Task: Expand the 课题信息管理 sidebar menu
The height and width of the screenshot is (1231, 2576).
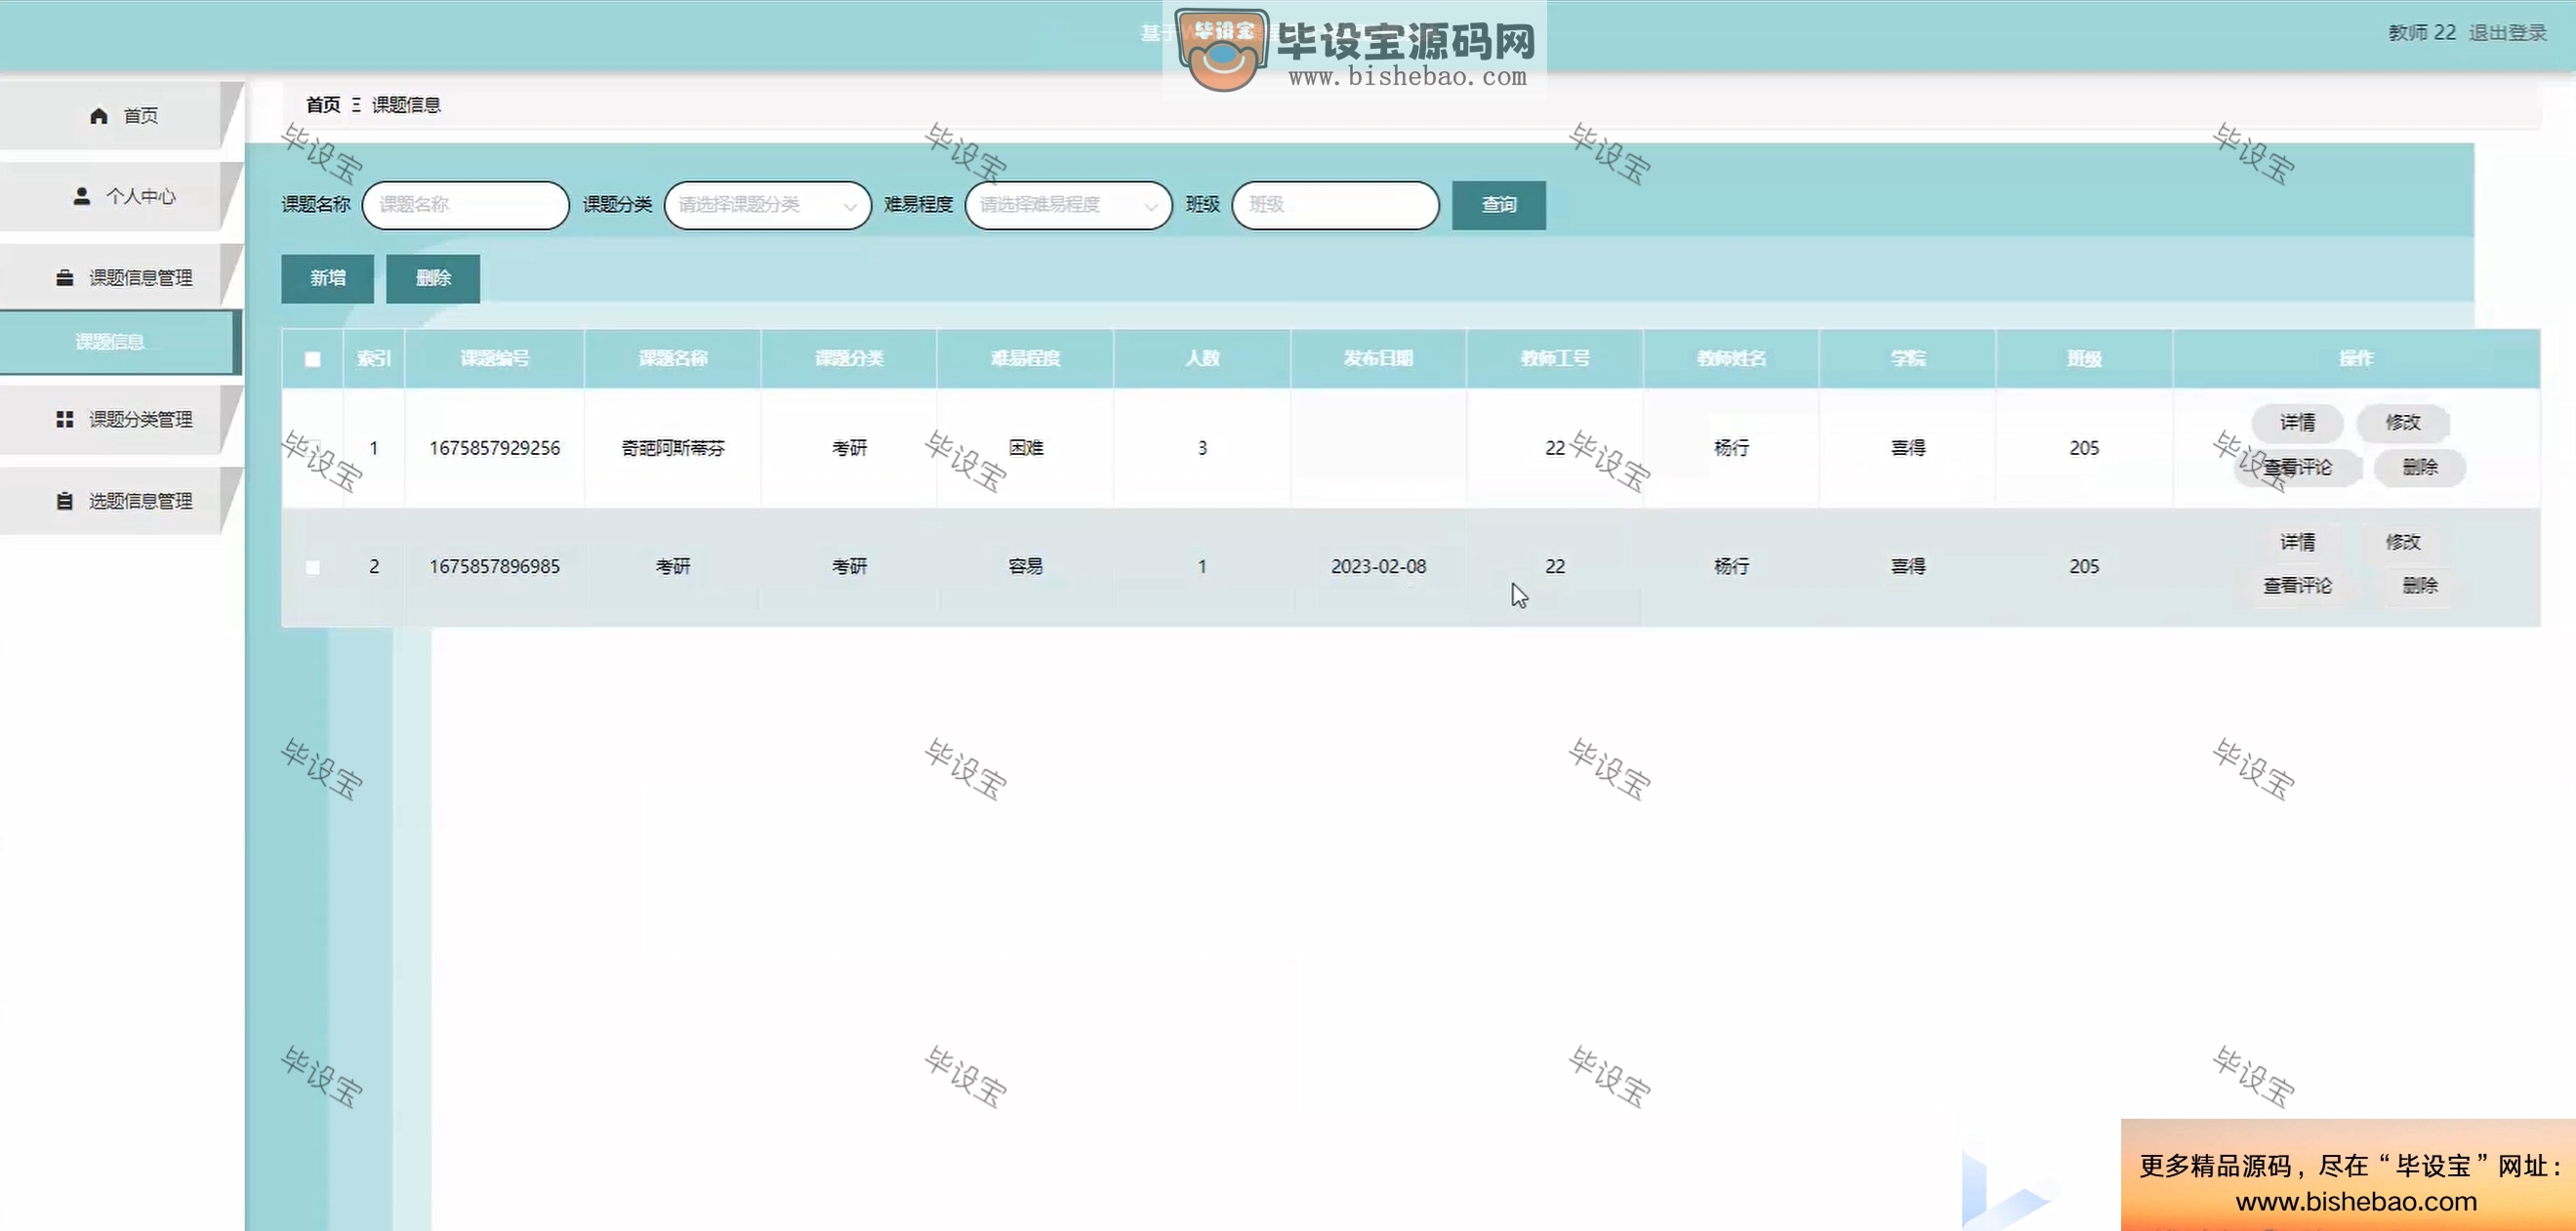Action: tap(120, 277)
